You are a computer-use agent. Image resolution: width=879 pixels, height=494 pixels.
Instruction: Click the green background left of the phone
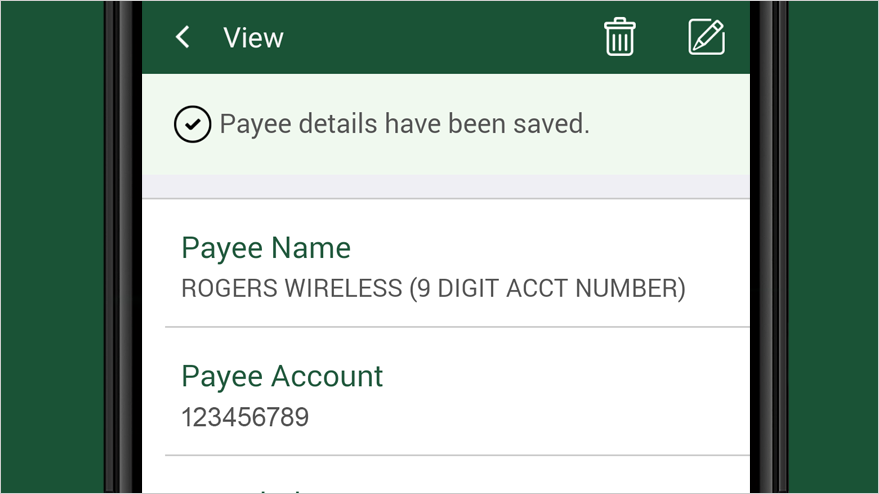pos(52,247)
